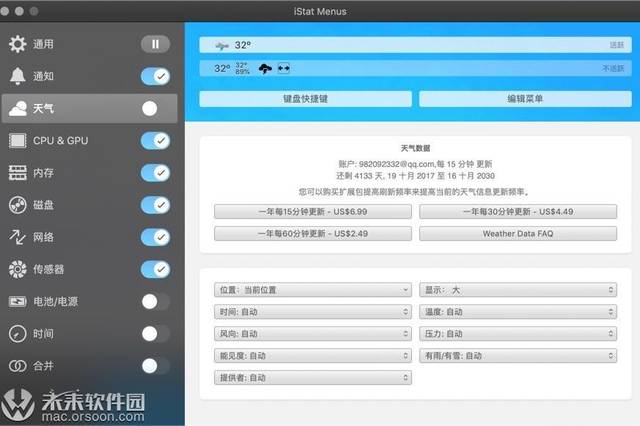Open the 有雨/有雪: 自动 dropdown
The width and height of the screenshot is (640, 426).
518,356
